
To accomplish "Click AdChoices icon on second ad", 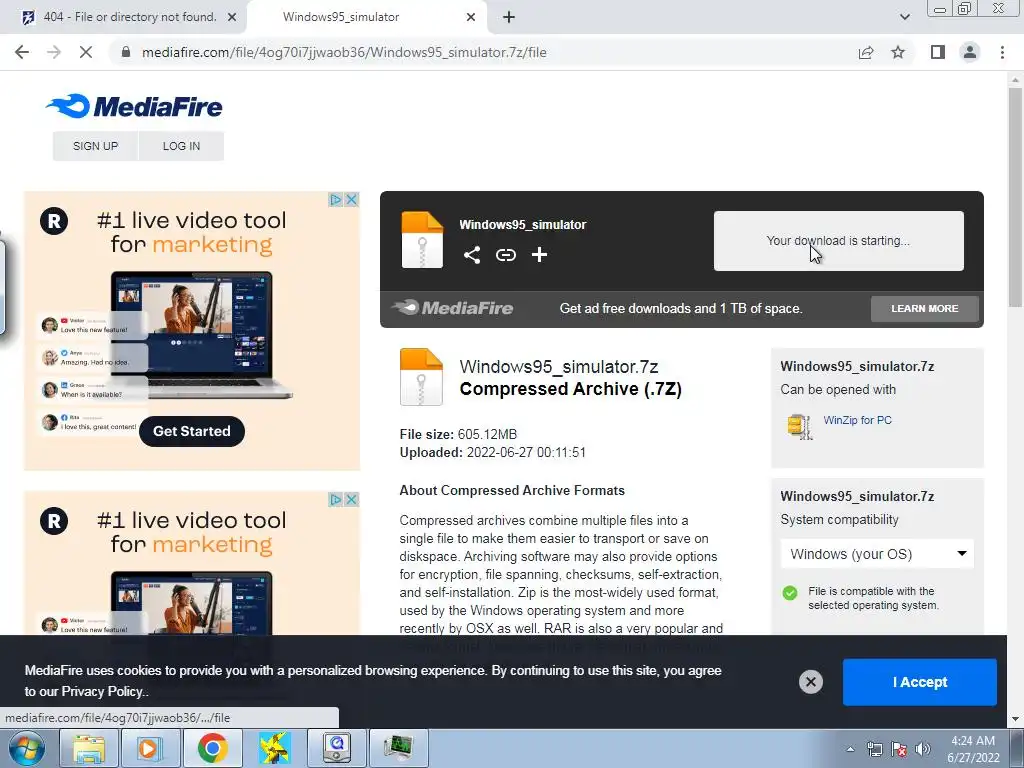I will (x=336, y=500).
